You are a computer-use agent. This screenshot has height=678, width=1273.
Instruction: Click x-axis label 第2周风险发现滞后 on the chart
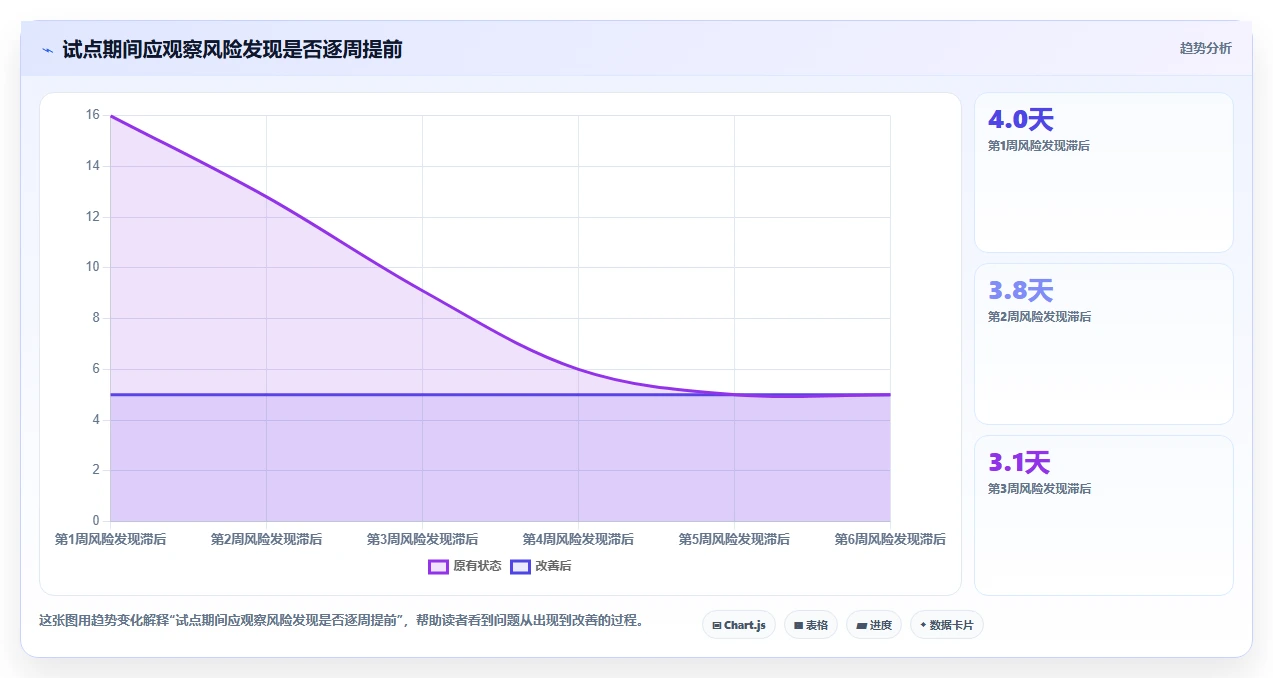(x=266, y=539)
